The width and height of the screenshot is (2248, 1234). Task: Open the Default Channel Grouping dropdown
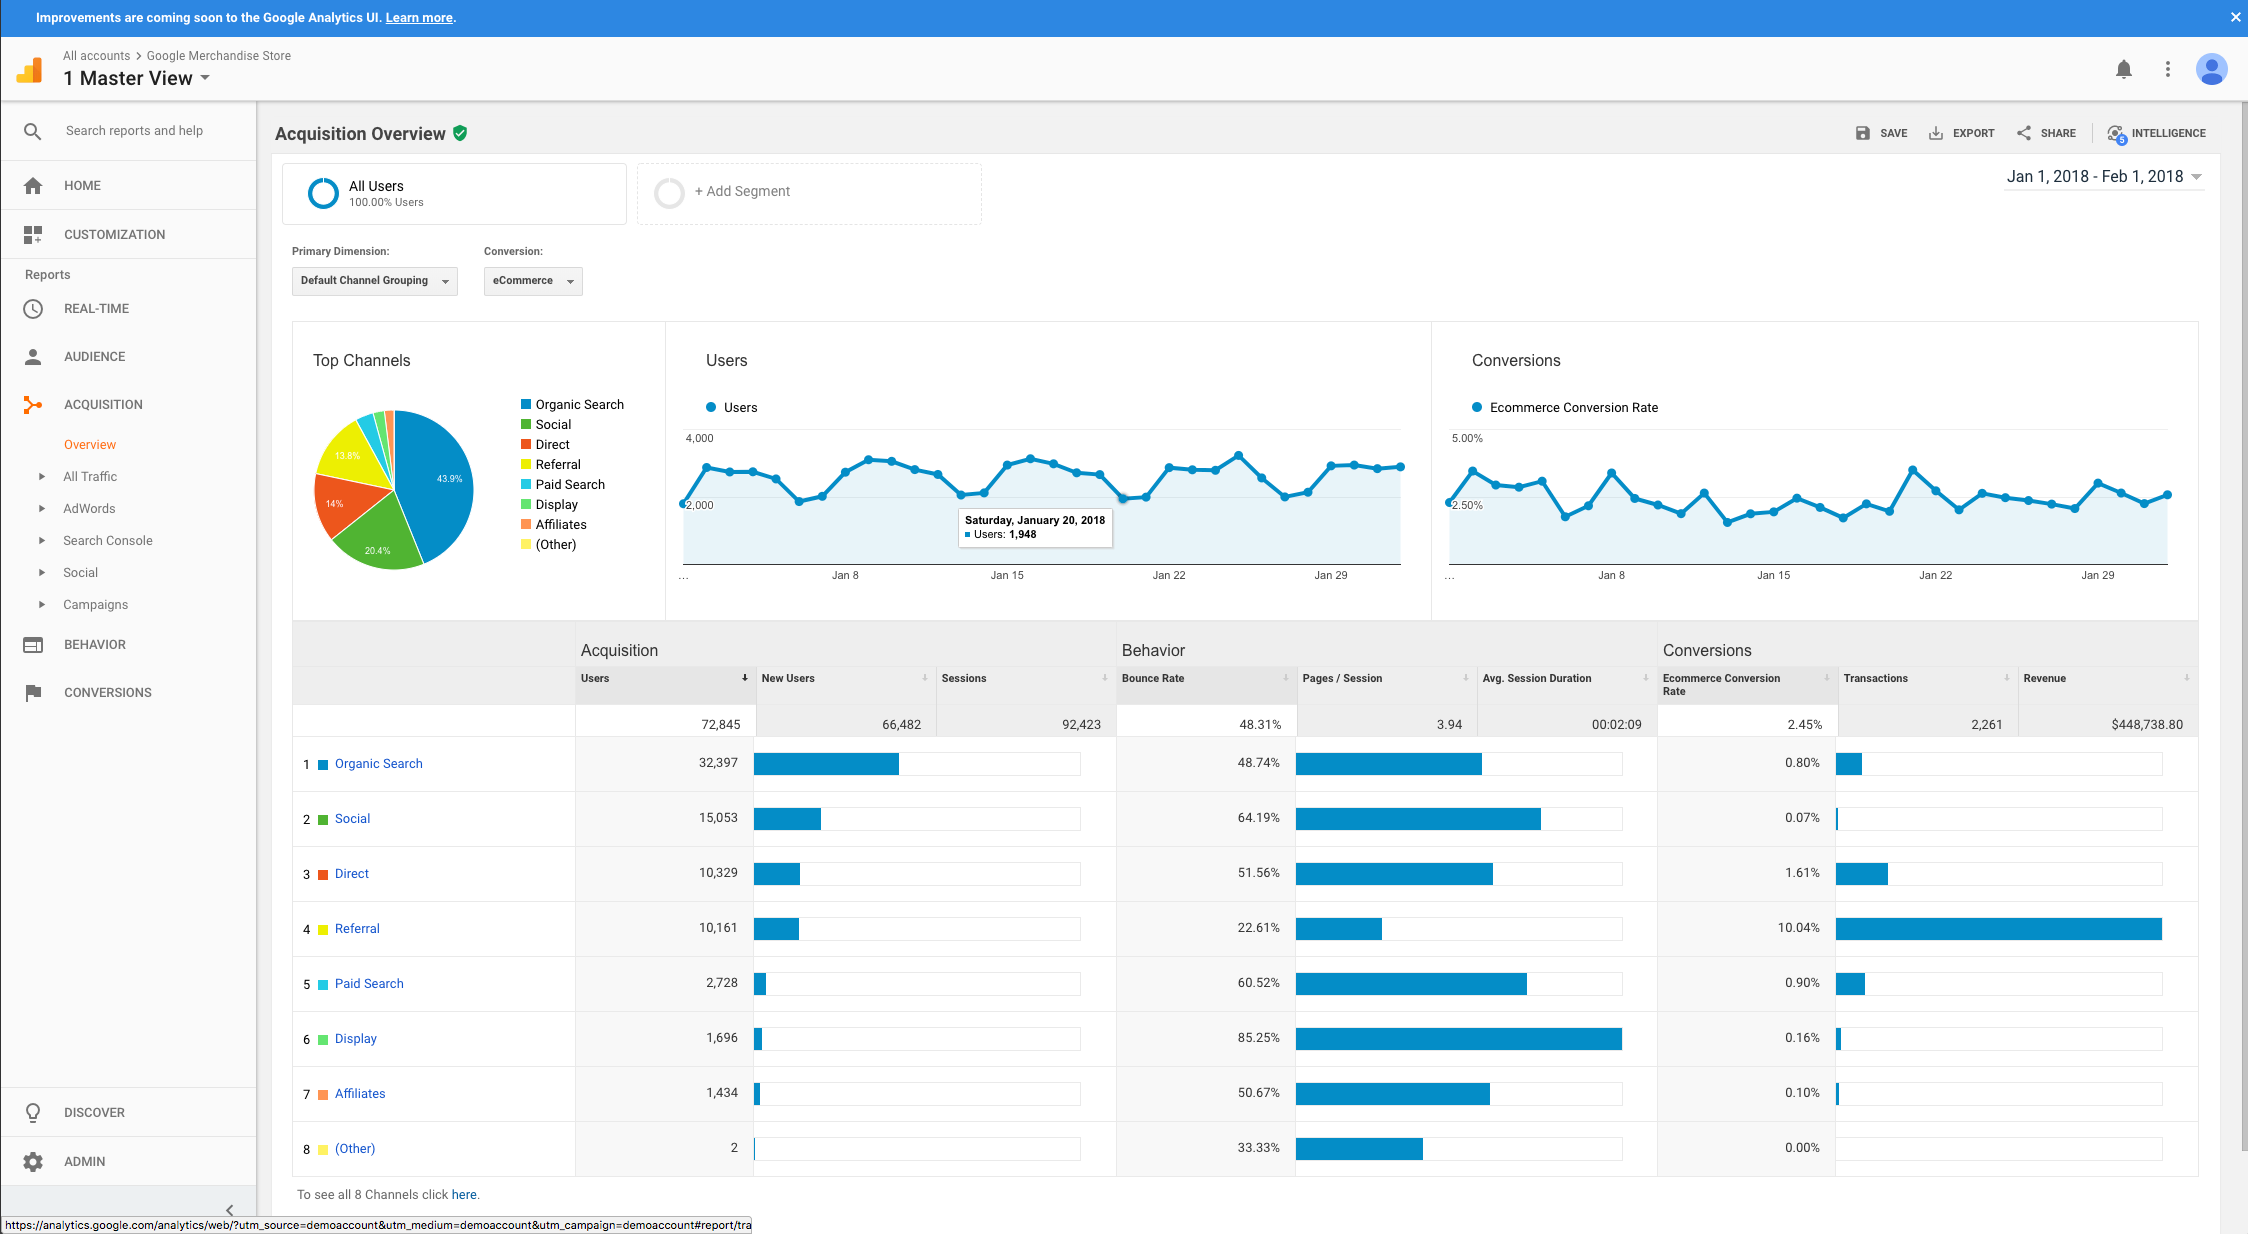click(374, 280)
